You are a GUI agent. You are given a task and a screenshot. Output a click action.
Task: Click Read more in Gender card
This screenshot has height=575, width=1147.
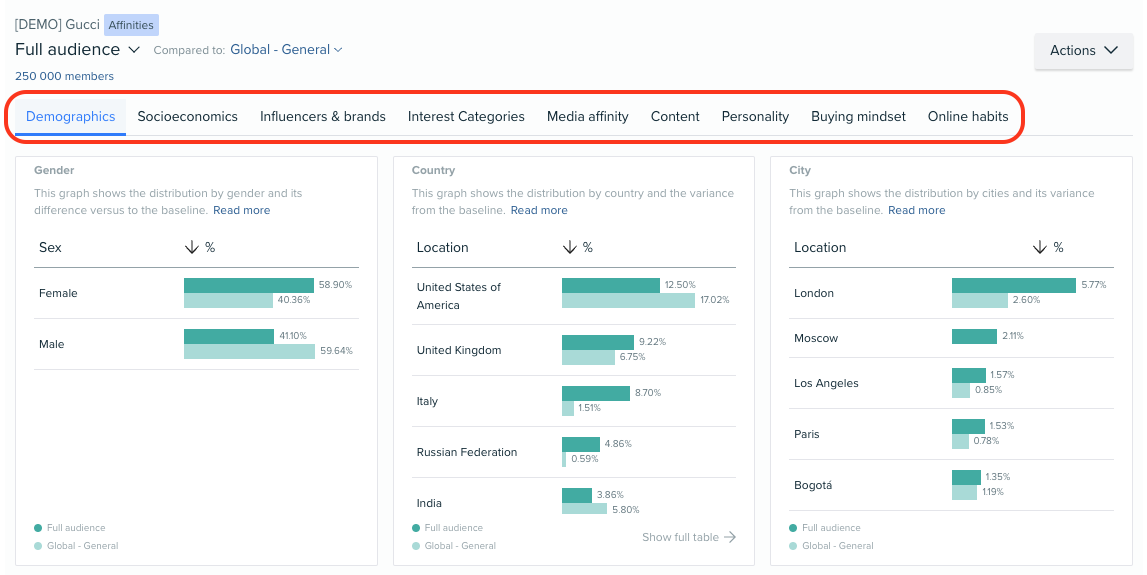coord(241,210)
